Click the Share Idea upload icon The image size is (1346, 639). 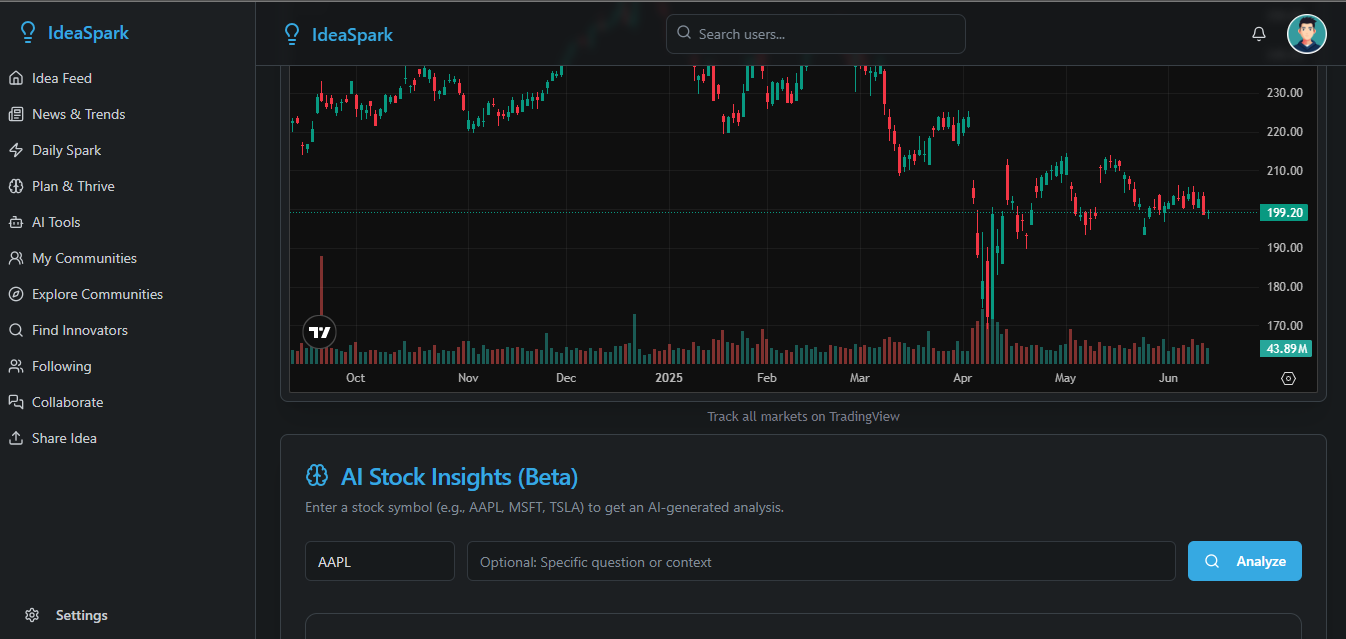coord(15,438)
